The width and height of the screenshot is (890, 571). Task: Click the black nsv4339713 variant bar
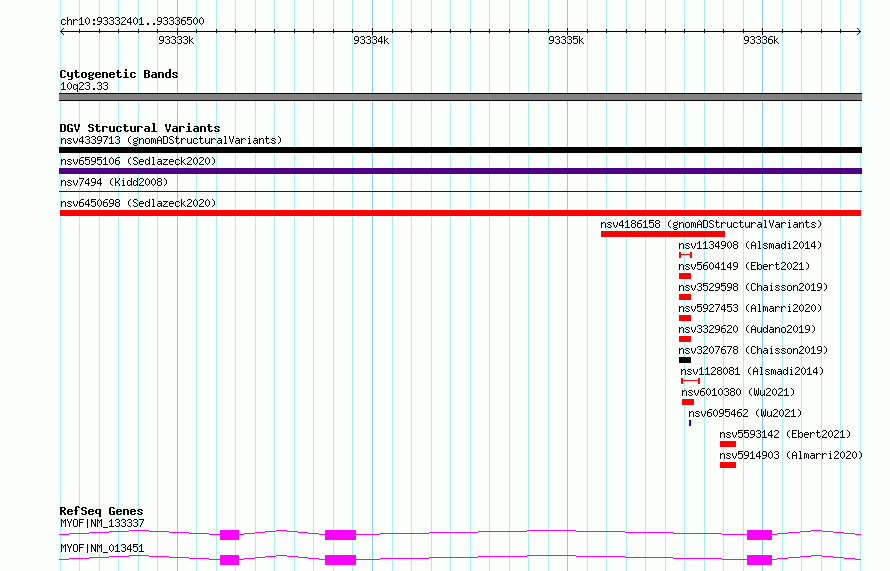[x=460, y=150]
